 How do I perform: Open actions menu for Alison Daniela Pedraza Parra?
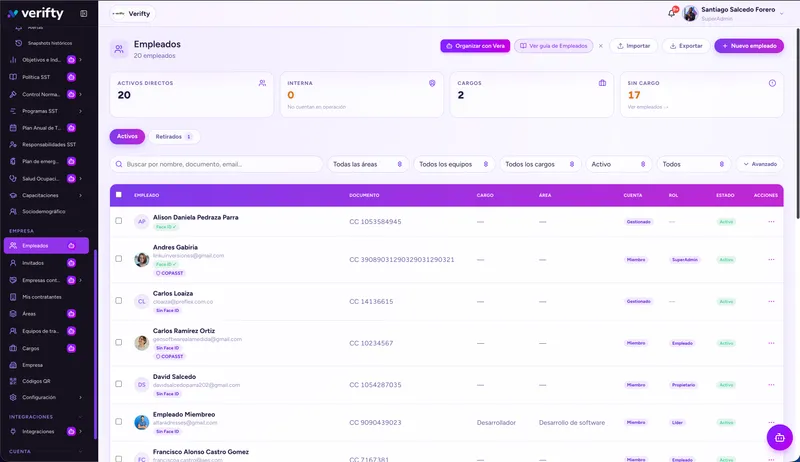[771, 222]
